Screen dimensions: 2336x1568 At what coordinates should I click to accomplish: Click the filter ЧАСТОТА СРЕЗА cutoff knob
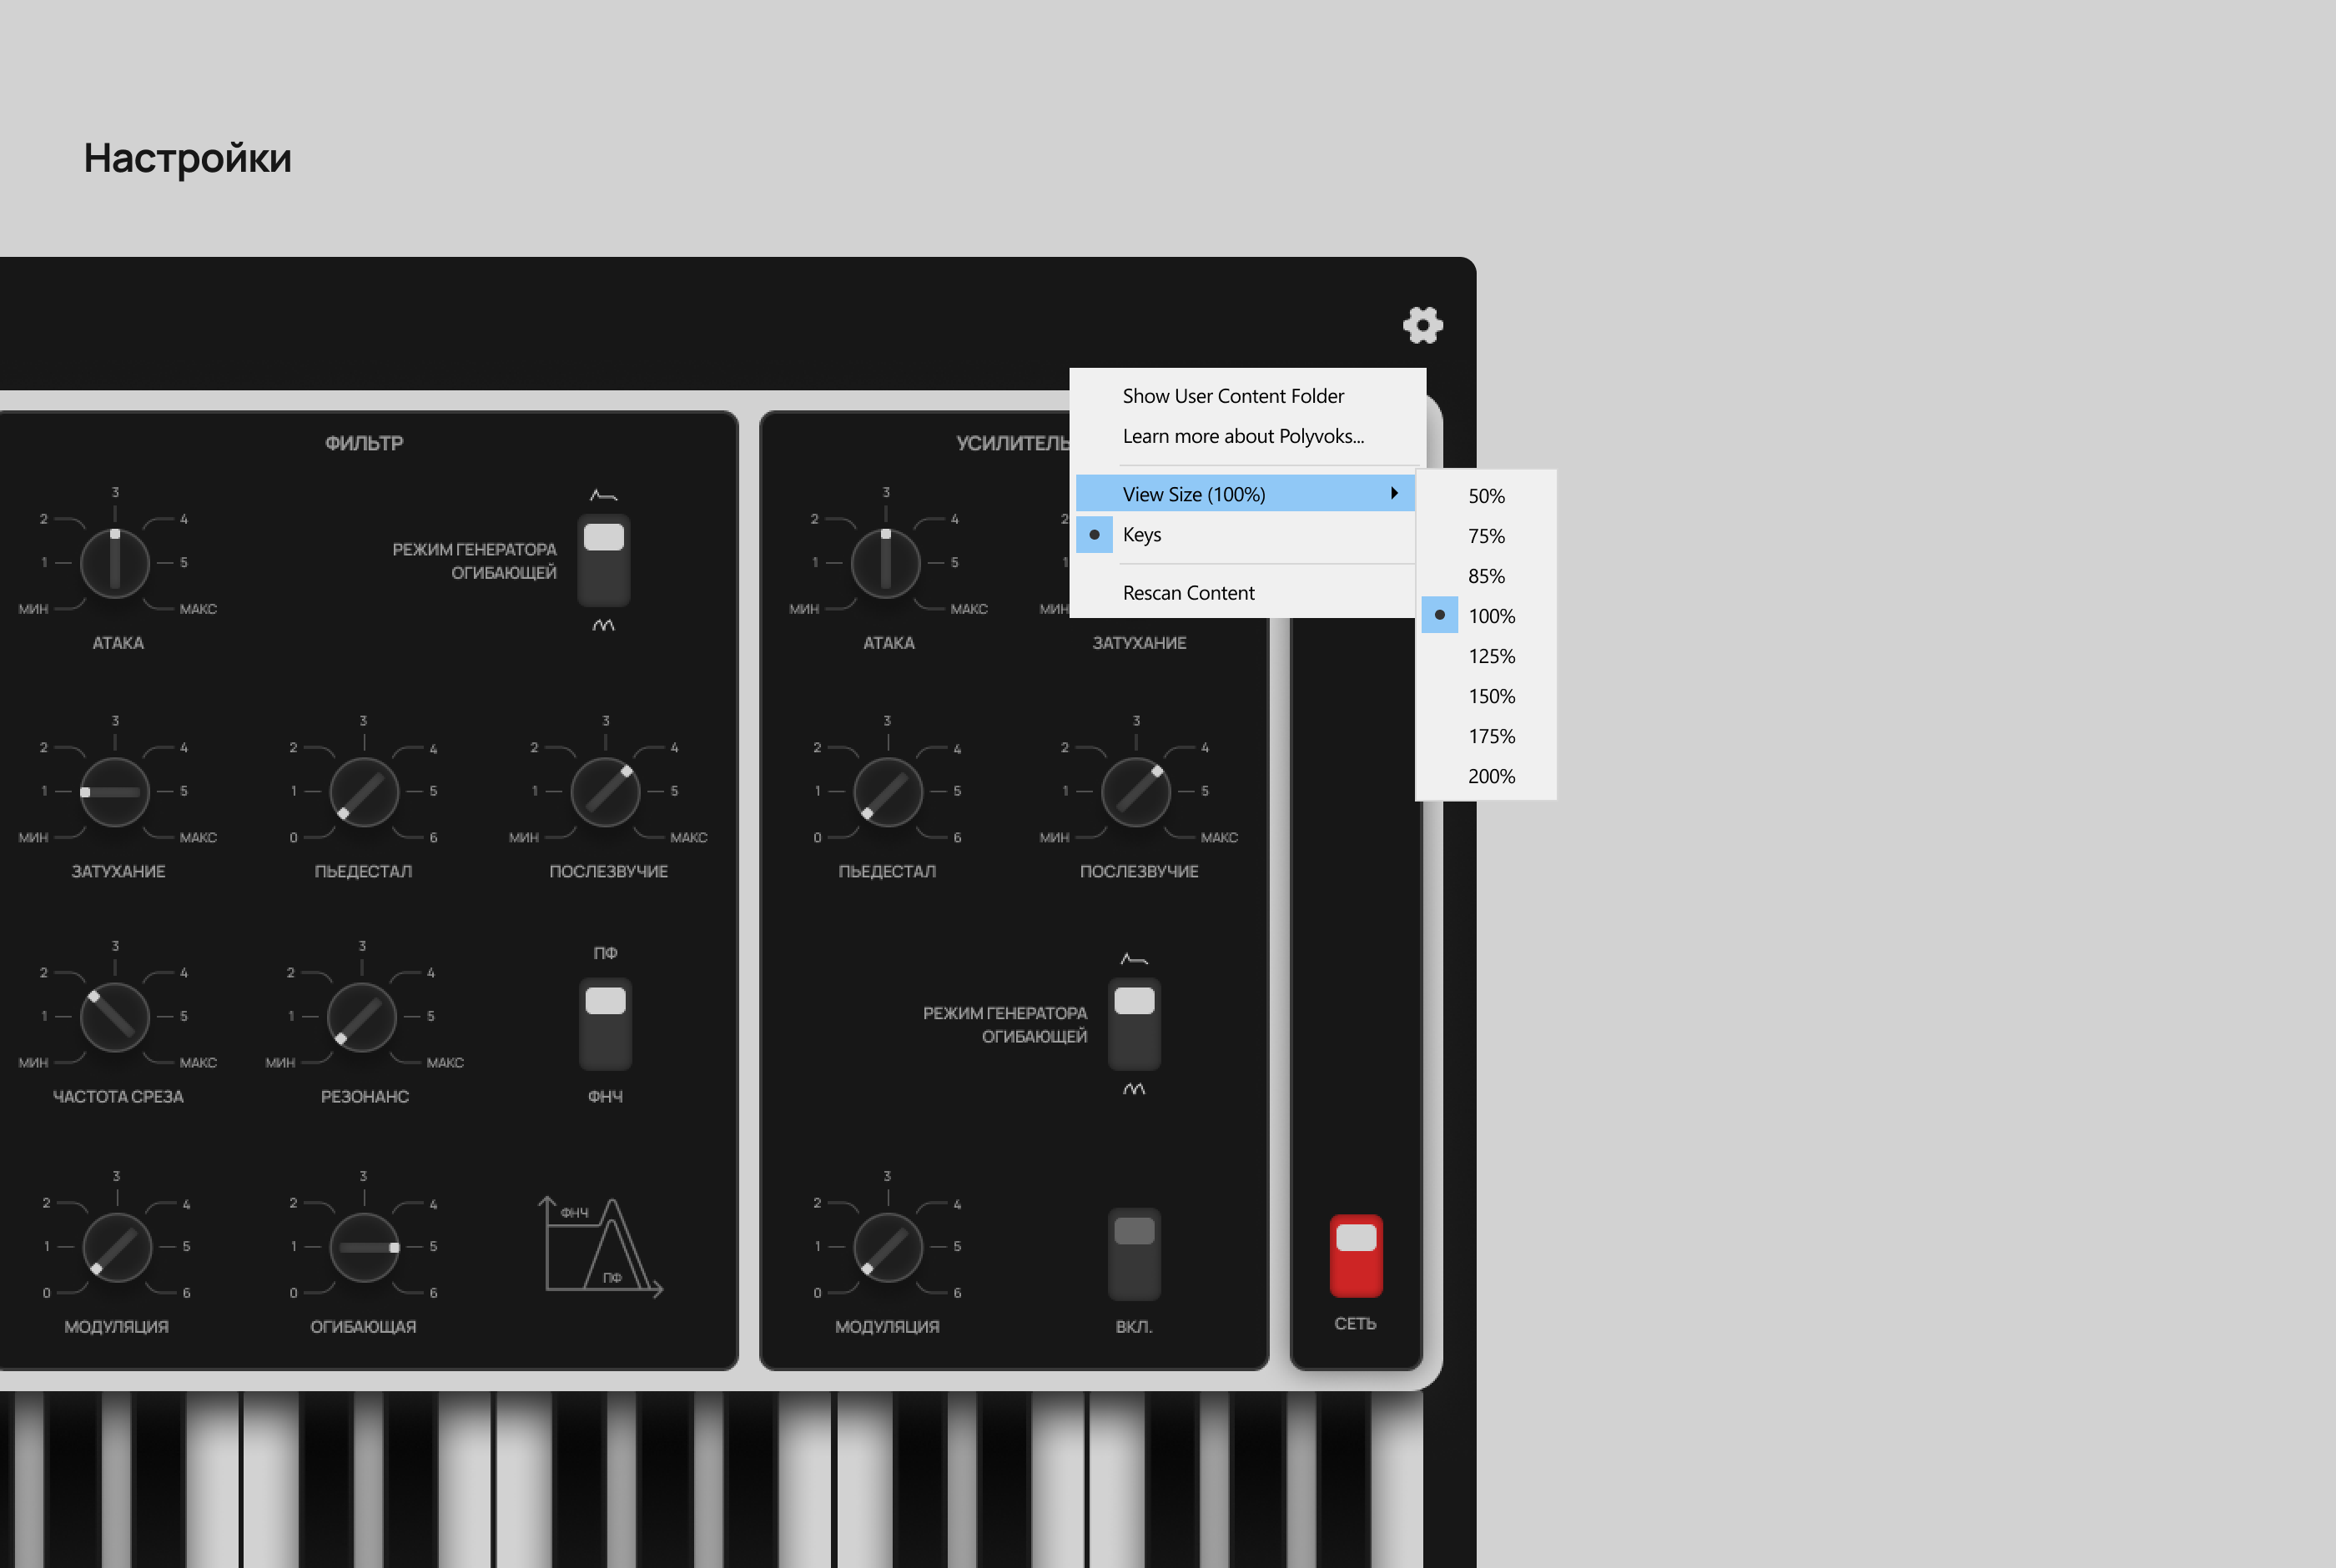tap(114, 1017)
